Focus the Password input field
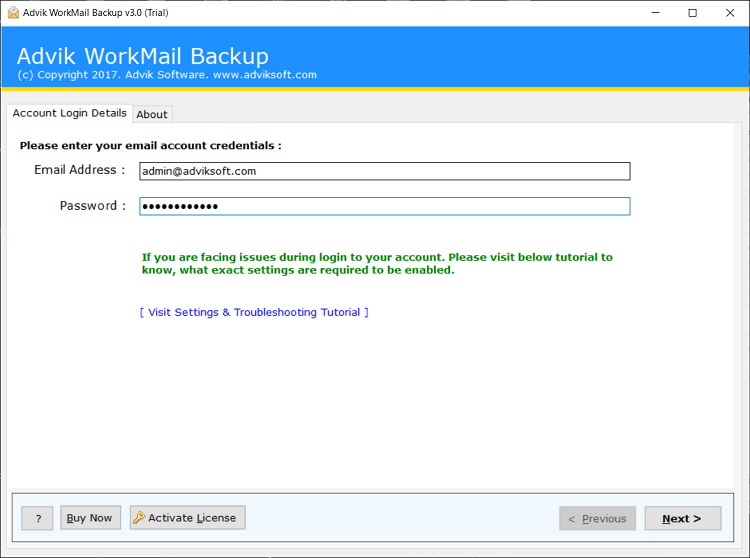This screenshot has height=558, width=750. point(385,206)
